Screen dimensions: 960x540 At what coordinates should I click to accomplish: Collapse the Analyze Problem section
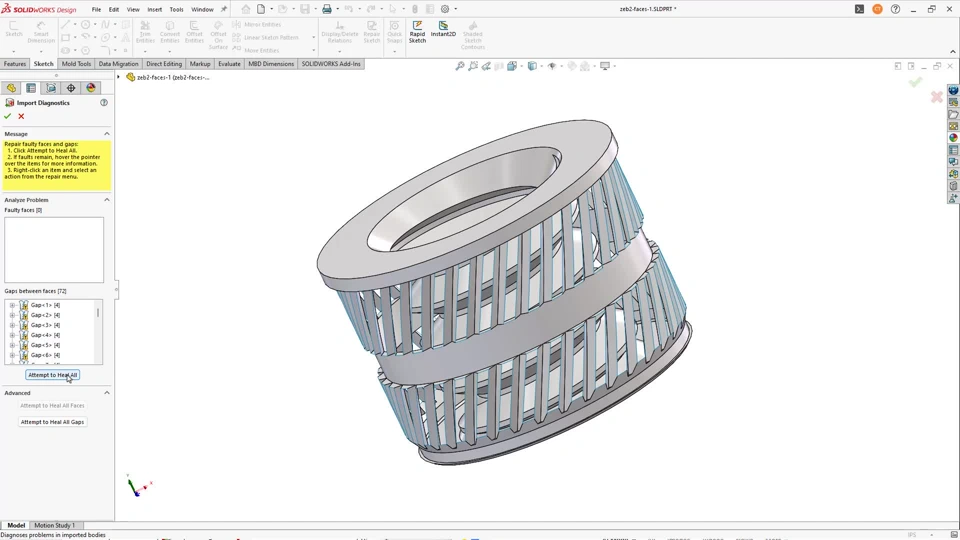(x=107, y=200)
